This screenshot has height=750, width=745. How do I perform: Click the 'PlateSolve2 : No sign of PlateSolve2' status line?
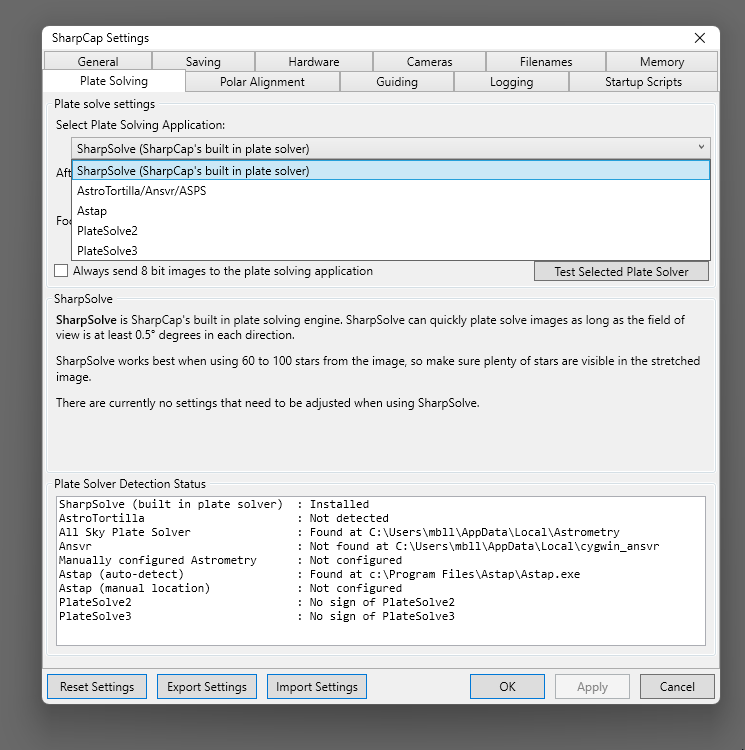257,602
